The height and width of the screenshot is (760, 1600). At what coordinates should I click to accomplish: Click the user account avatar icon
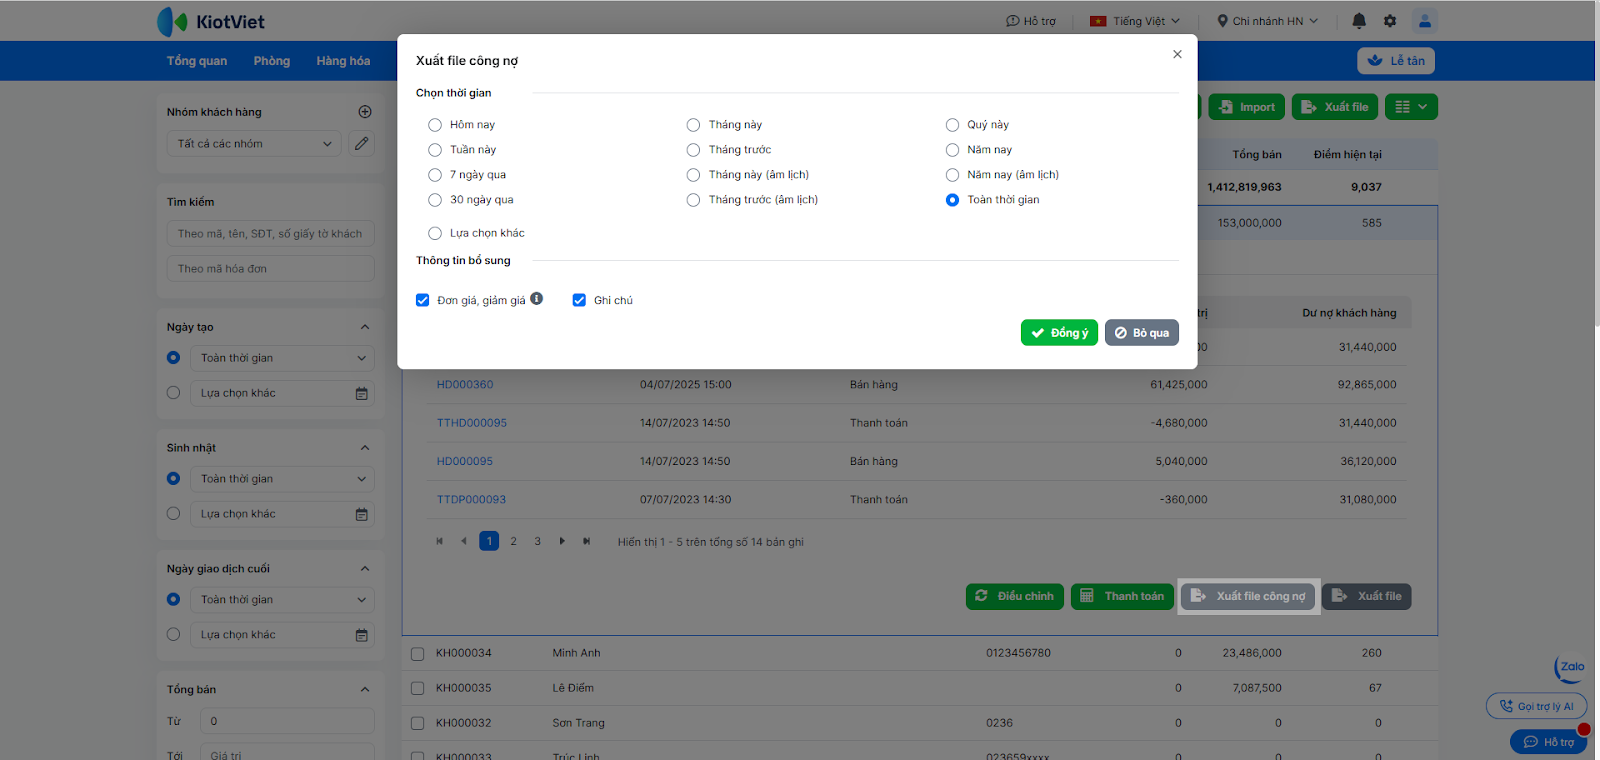(1424, 21)
